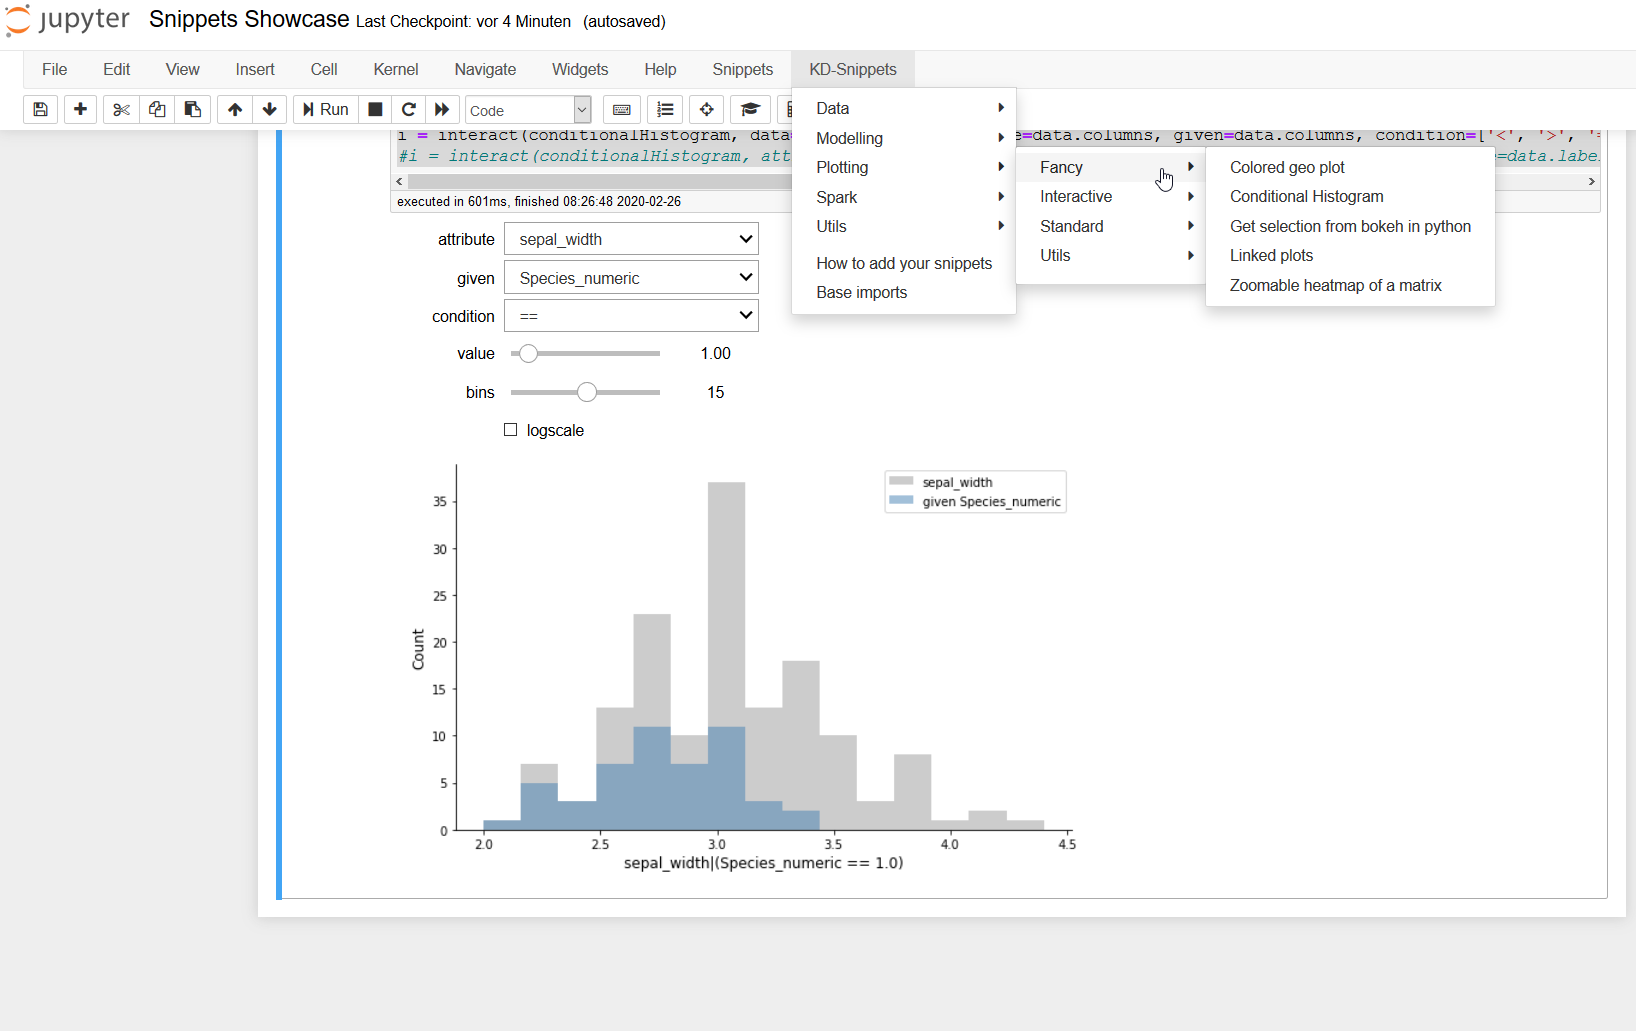
Task: Insert Conditional Histogram snippet
Action: [1350, 196]
